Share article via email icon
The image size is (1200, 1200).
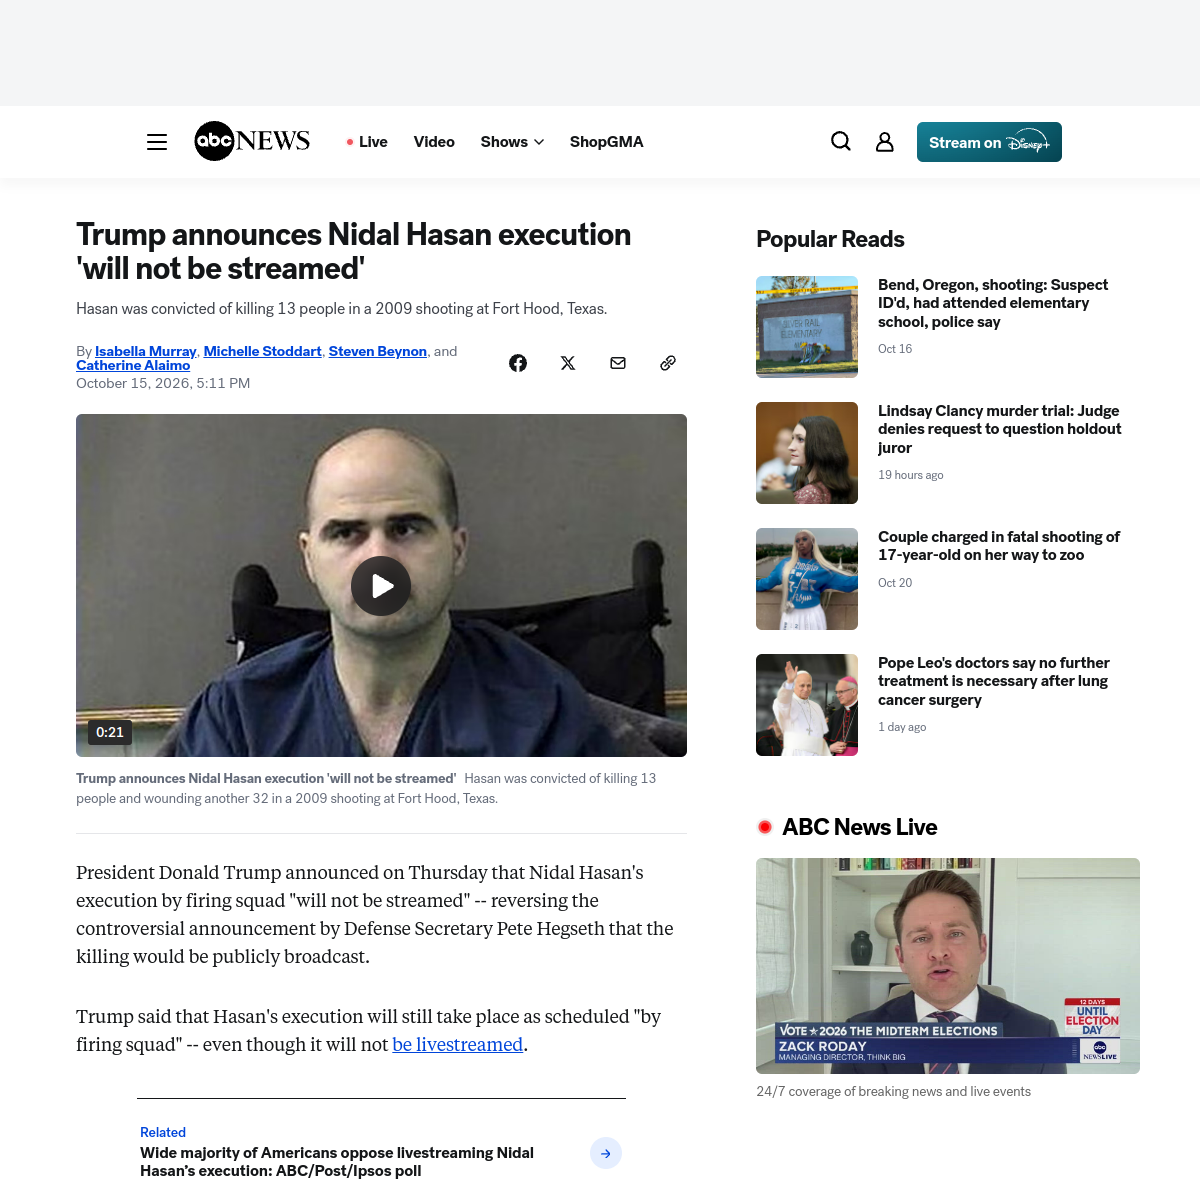click(x=618, y=363)
